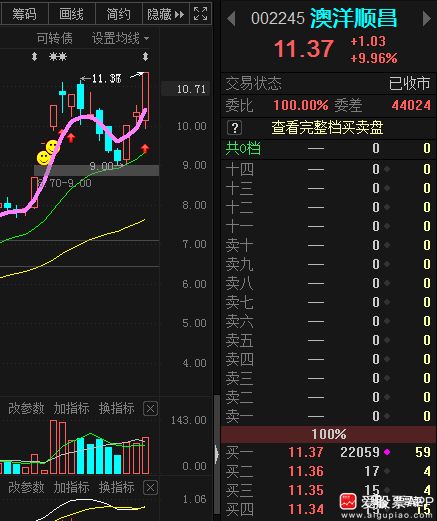
Task: Close the volume indicator panel
Action: (x=150, y=408)
